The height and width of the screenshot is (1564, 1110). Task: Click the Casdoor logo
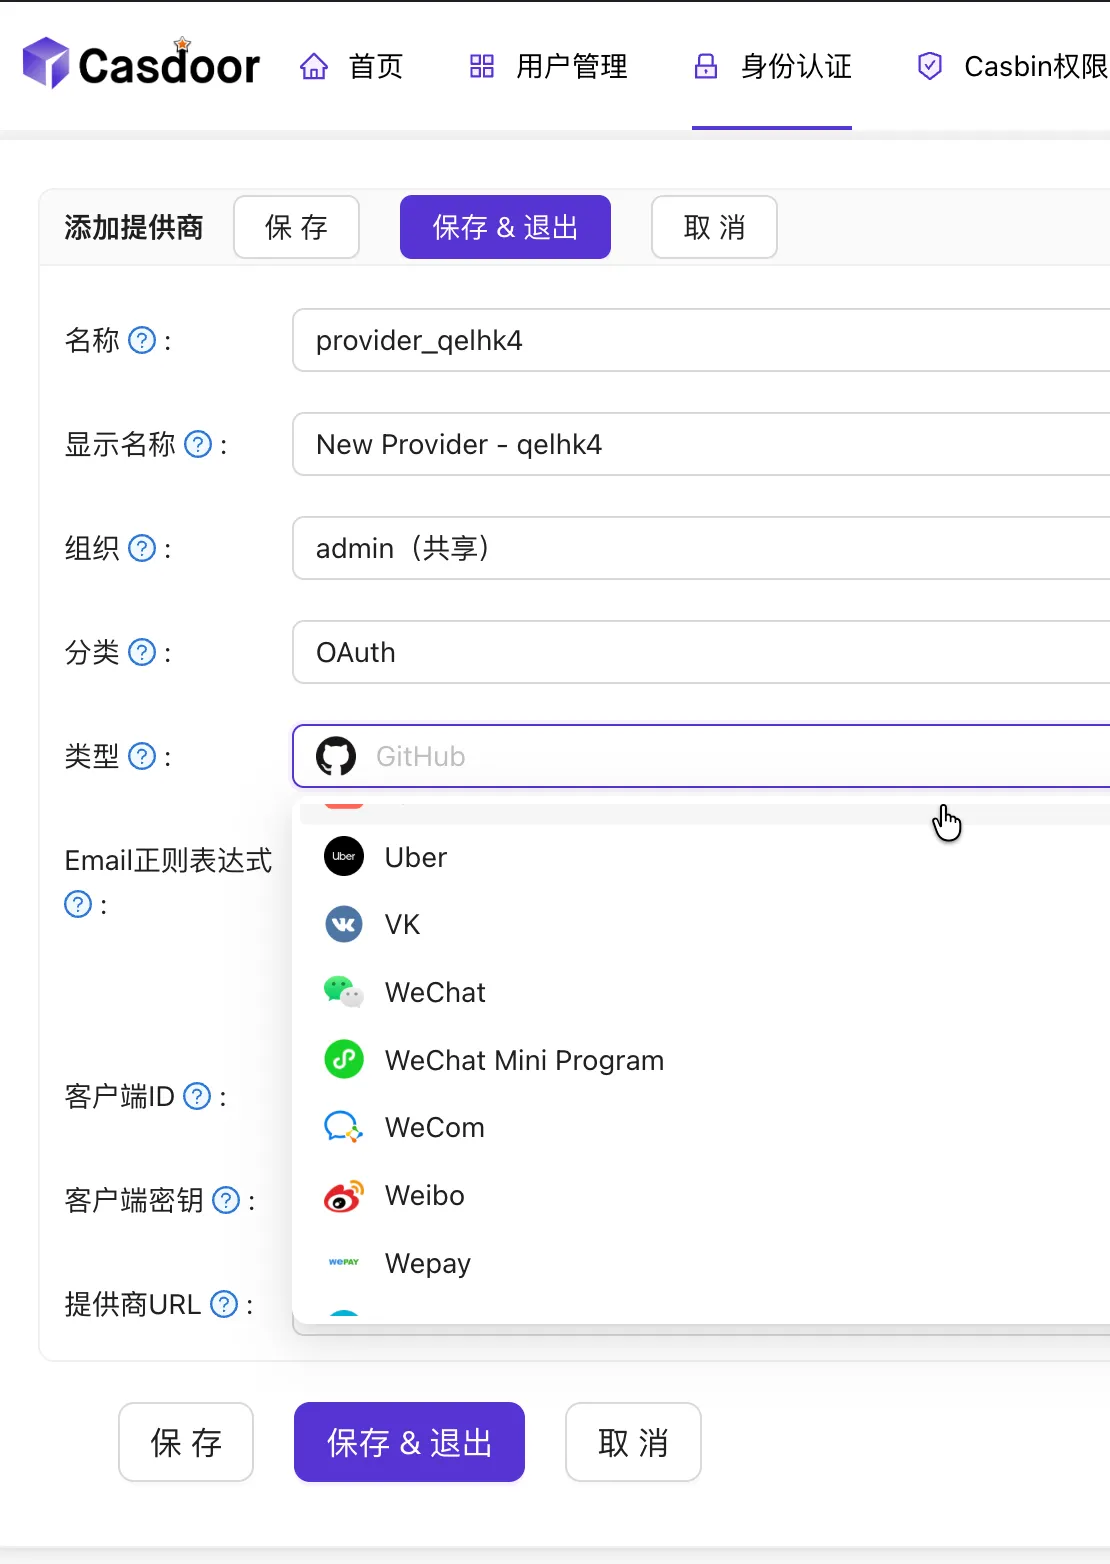(141, 64)
